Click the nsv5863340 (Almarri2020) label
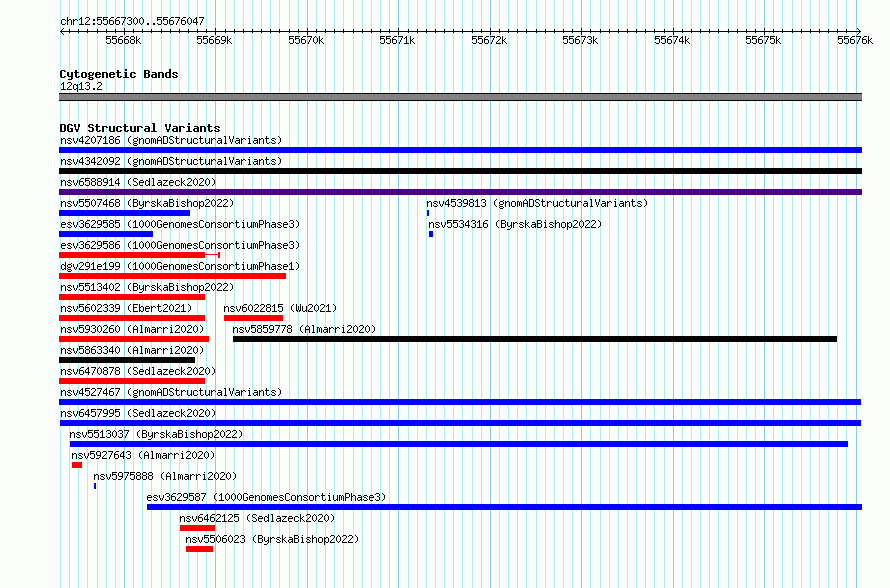Screen dimensions: 890x588 tap(132, 350)
